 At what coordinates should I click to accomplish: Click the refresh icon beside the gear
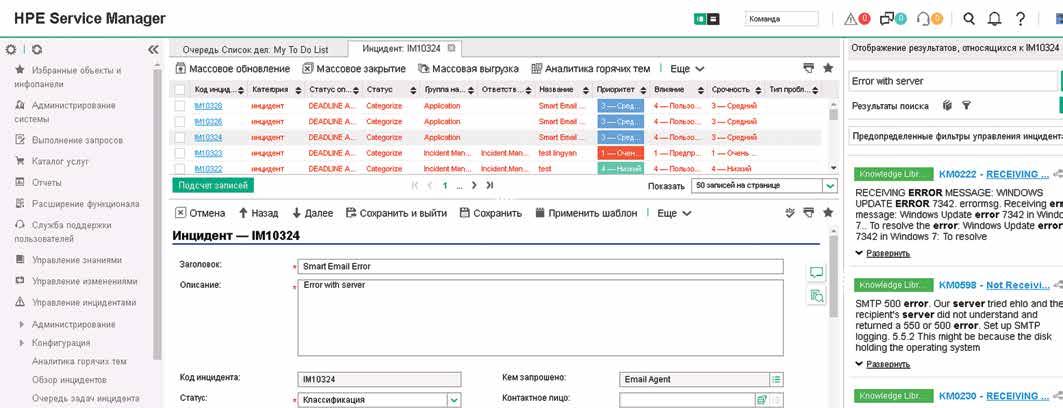point(37,49)
